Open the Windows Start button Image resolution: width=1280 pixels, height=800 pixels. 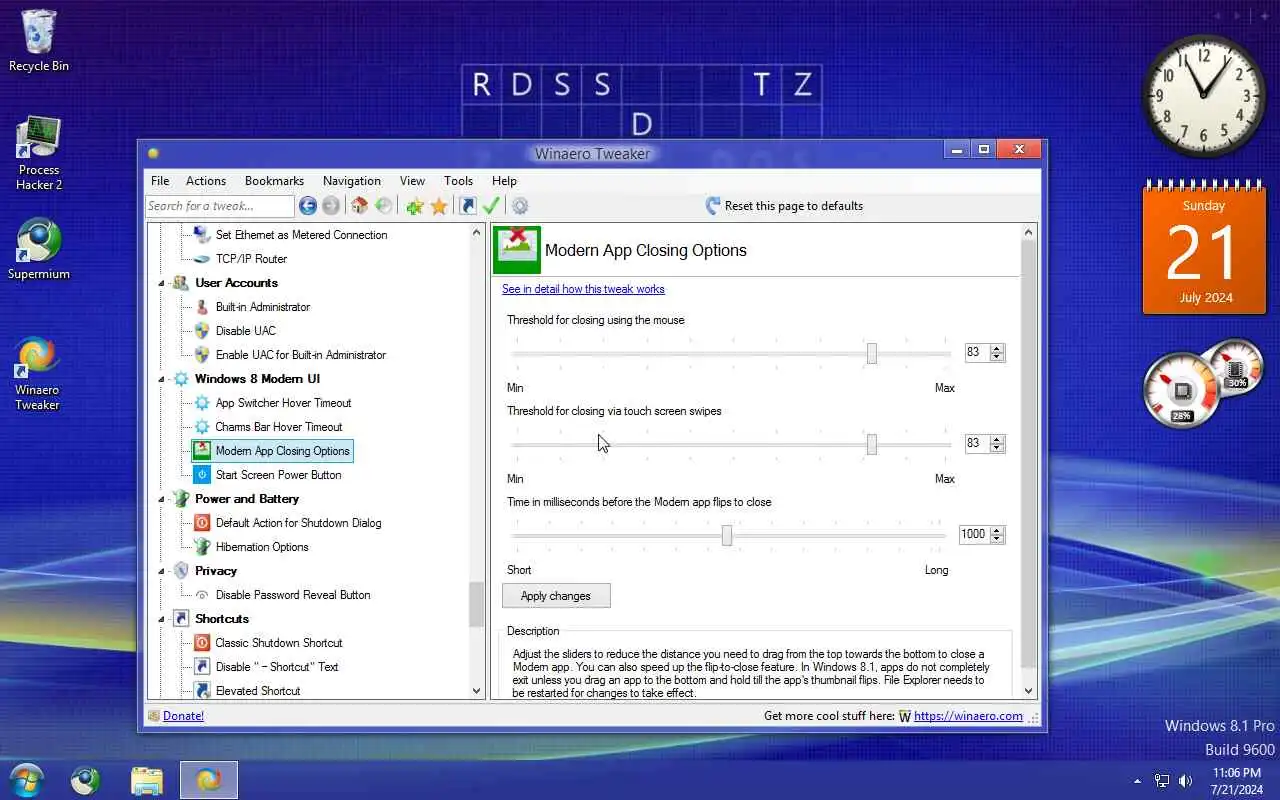pos(26,780)
